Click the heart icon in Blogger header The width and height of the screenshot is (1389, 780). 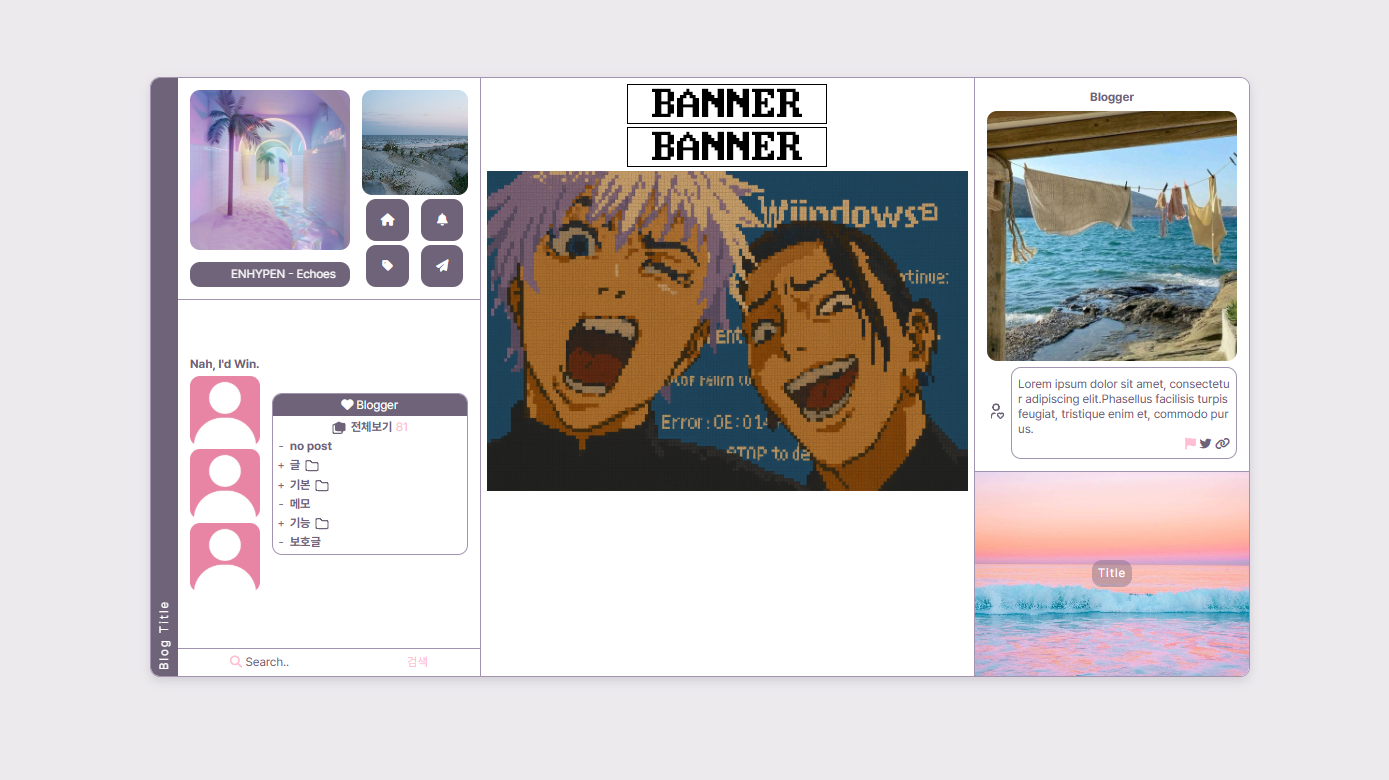point(347,405)
